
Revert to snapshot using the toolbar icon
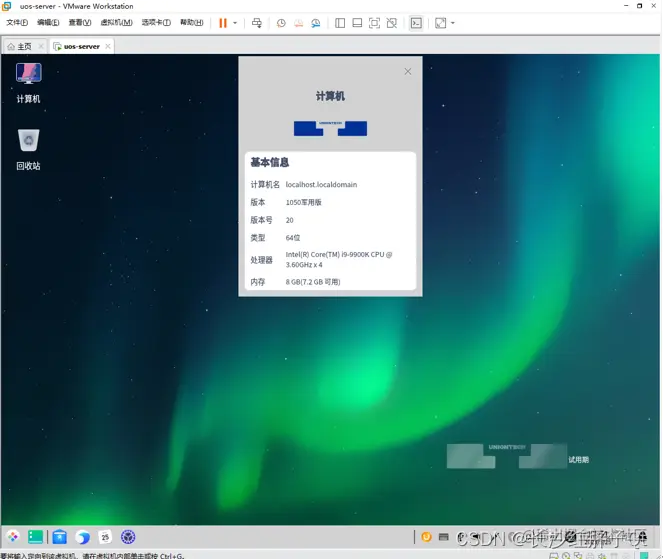299,23
